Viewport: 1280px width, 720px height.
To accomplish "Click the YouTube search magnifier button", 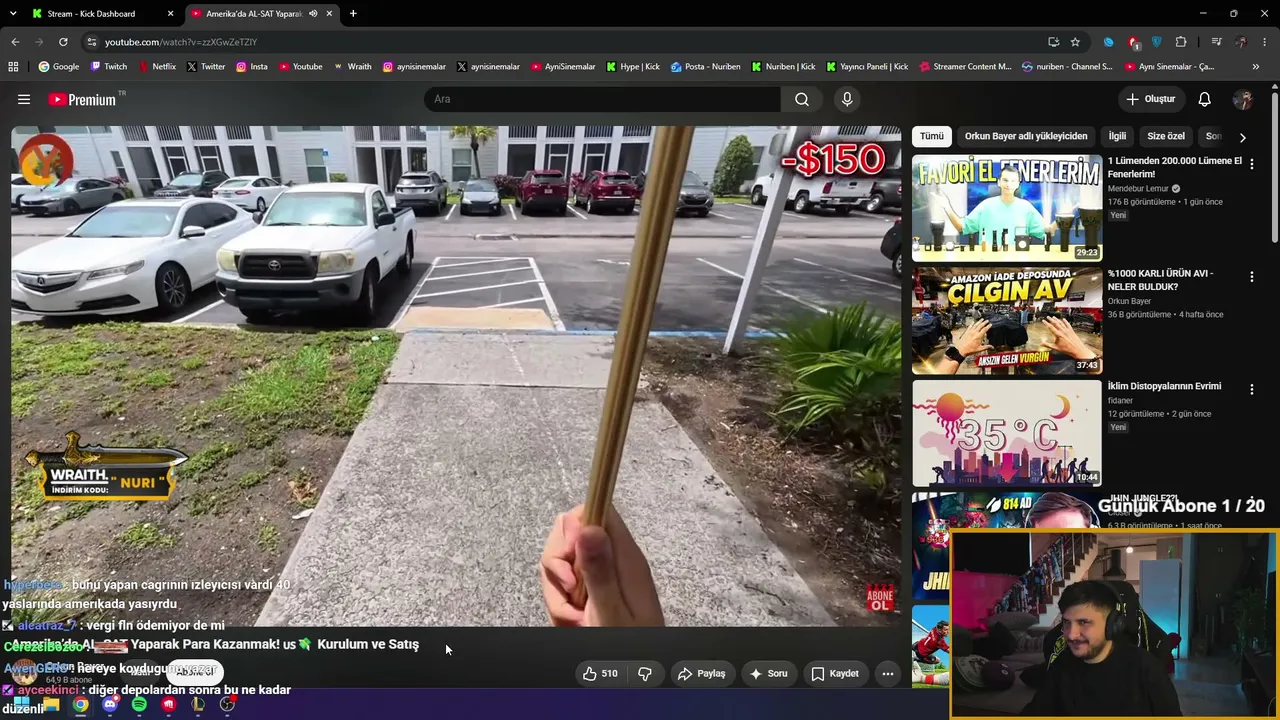I will pyautogui.click(x=802, y=99).
